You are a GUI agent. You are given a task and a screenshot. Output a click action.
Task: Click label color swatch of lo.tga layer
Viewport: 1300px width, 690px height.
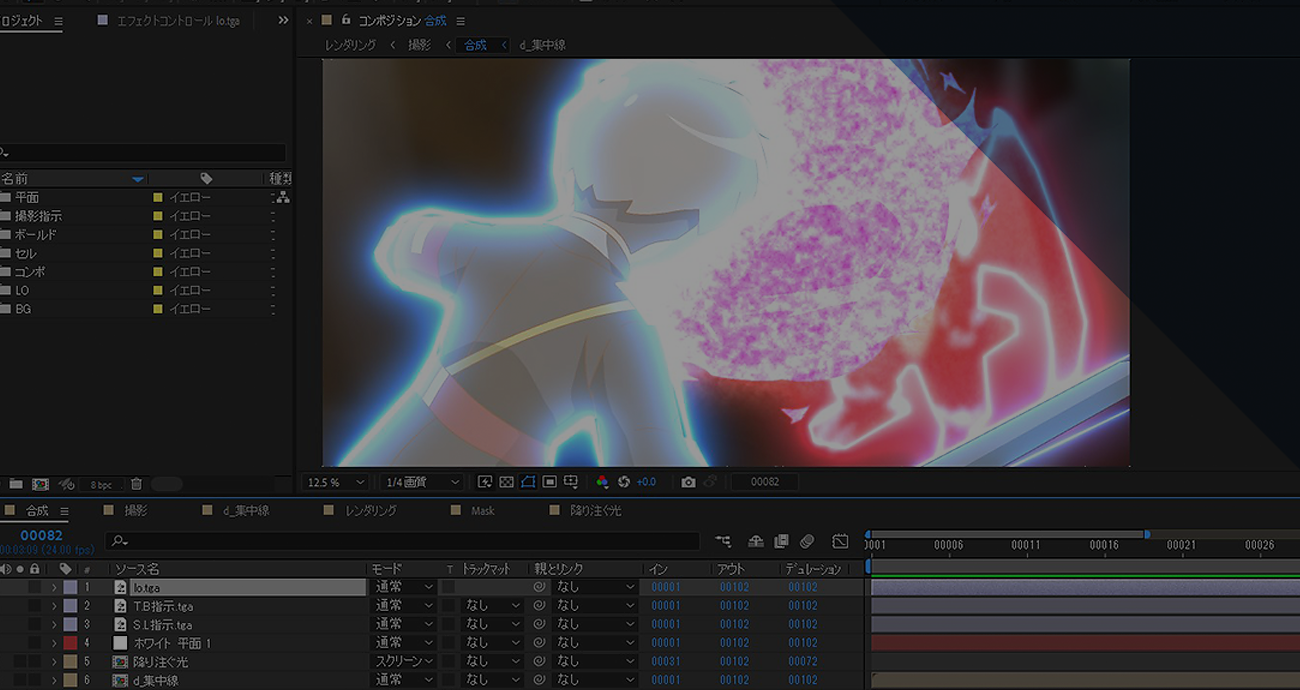(70, 587)
